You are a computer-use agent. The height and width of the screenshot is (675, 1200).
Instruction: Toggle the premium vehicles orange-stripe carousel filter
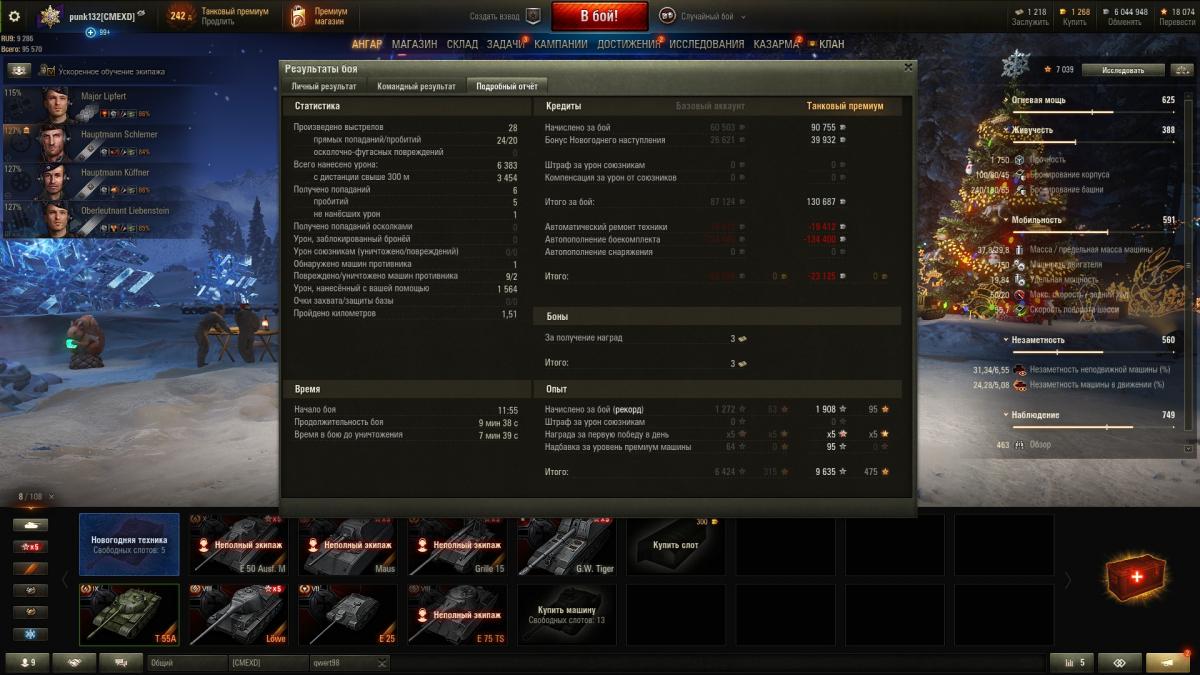coord(30,569)
